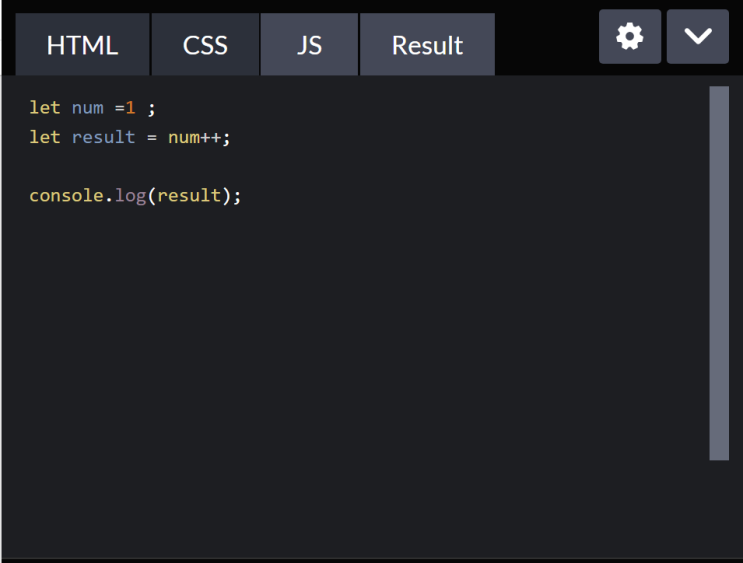Click the second 'let' keyword
The height and width of the screenshot is (563, 743).
coord(45,137)
